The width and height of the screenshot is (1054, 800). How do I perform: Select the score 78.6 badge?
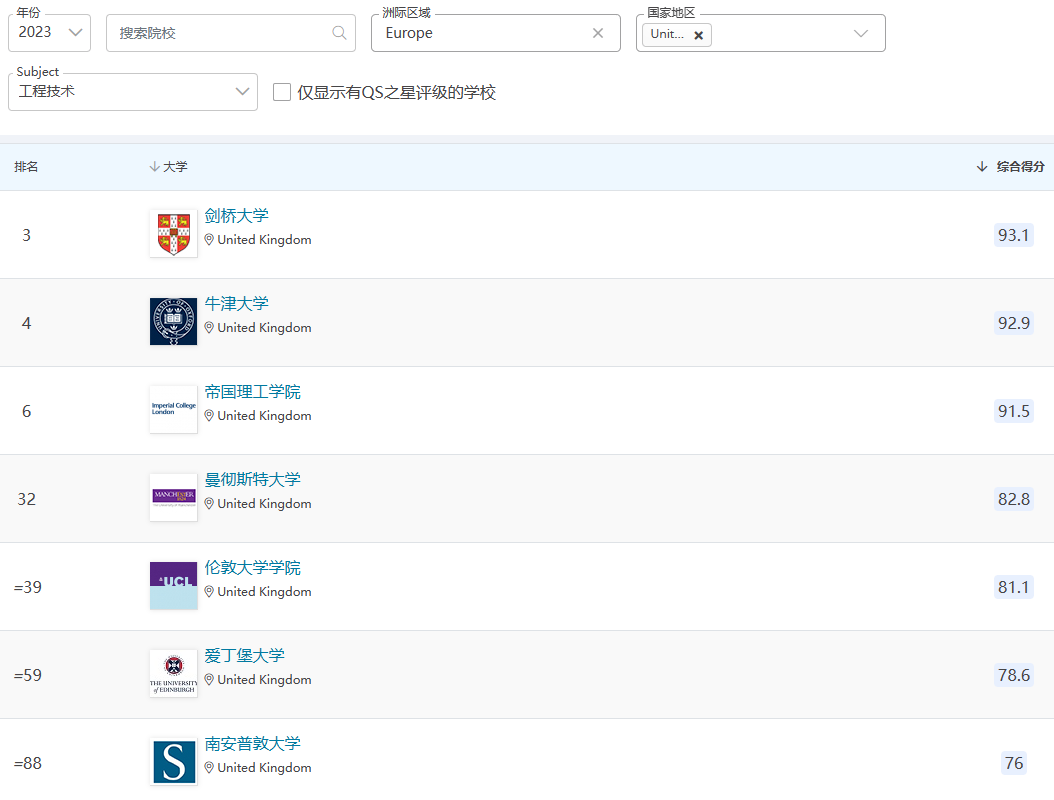[1014, 676]
